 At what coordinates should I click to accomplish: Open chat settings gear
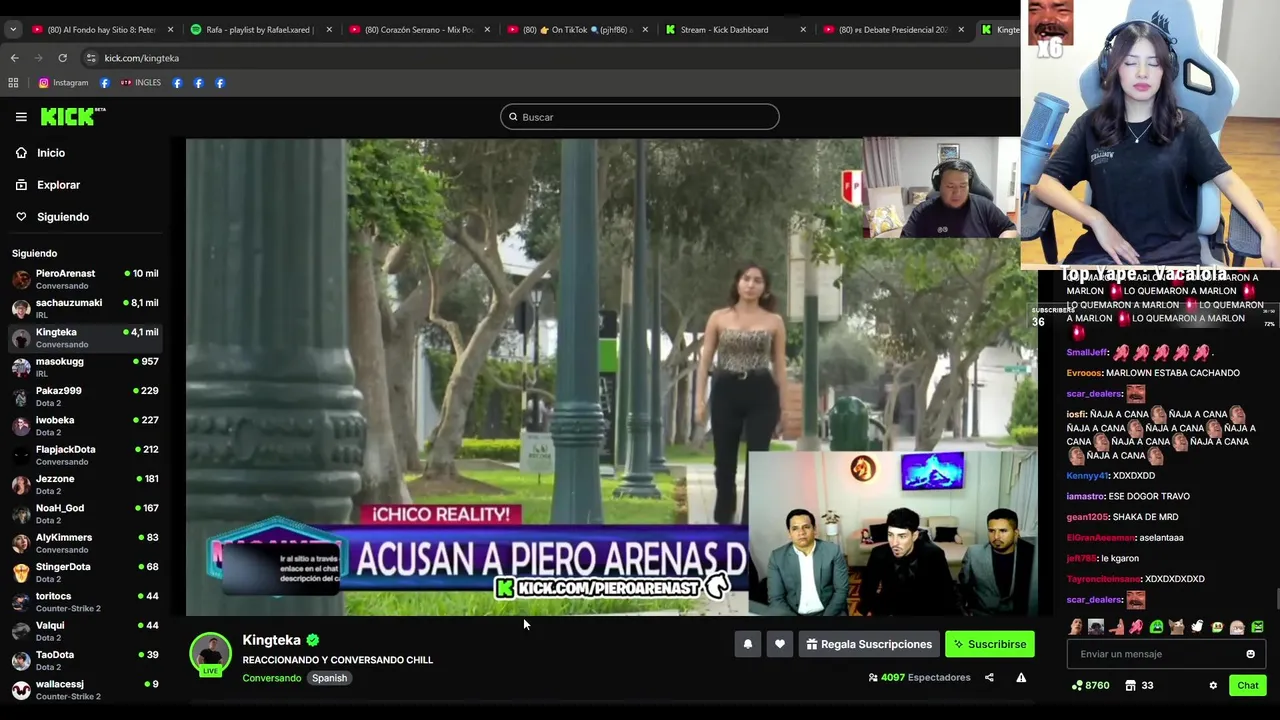(1213, 686)
